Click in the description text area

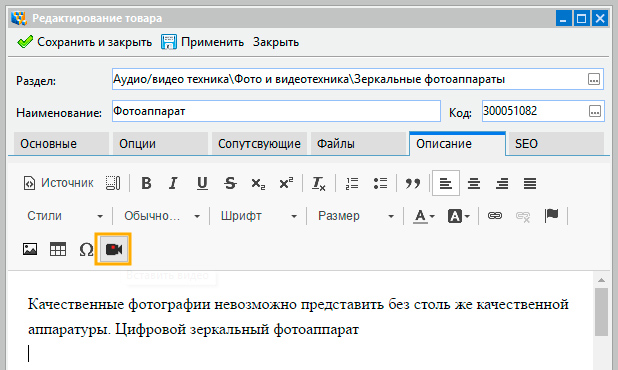coord(300,320)
